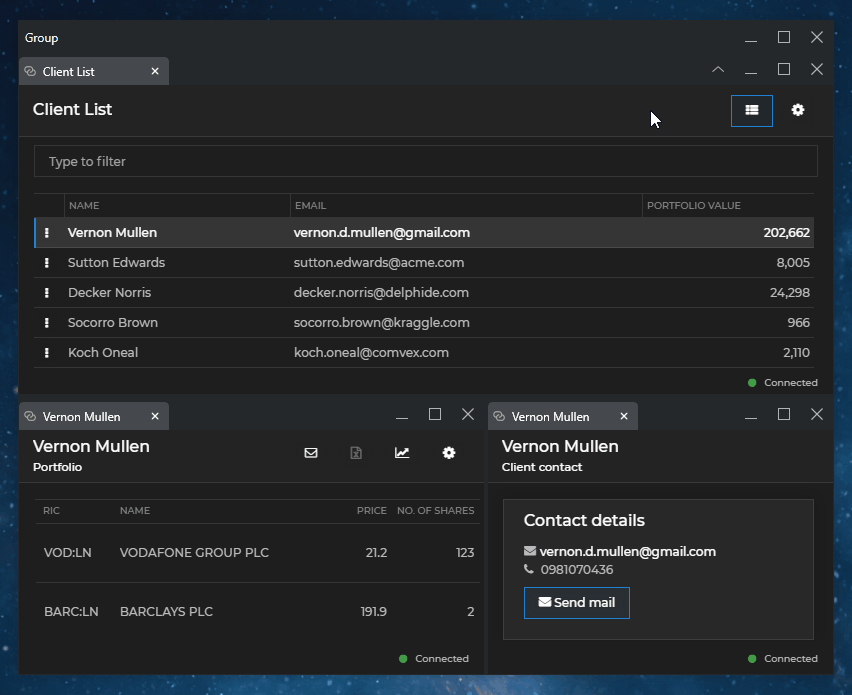Open Portfolio settings gear icon

pyautogui.click(x=449, y=453)
